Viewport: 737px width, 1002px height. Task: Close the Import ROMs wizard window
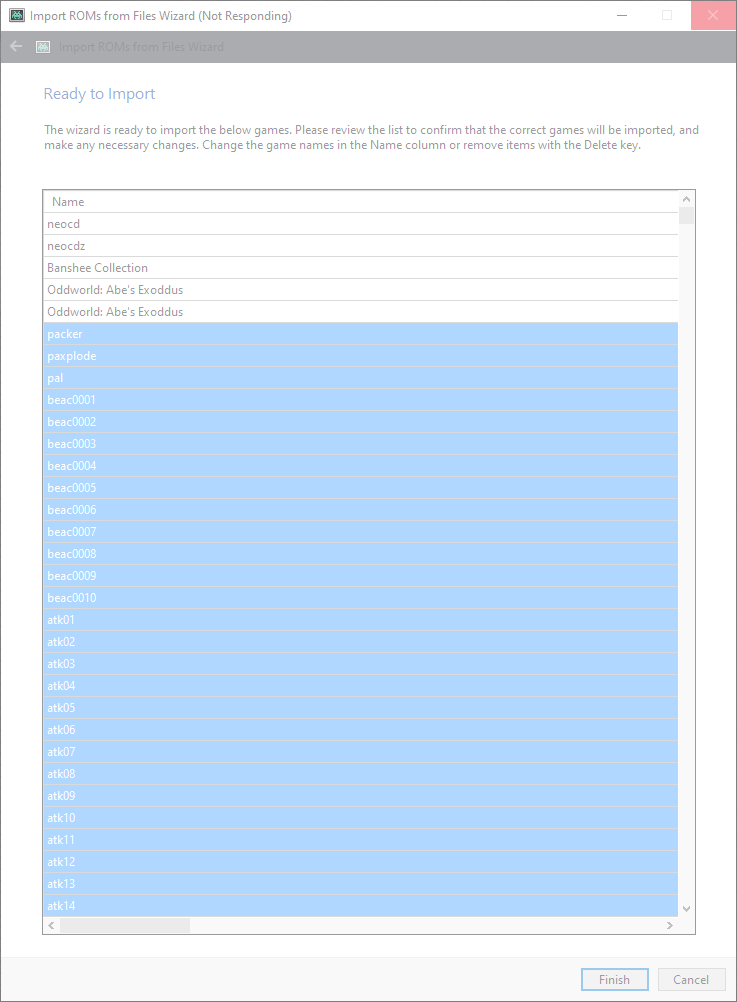coord(713,15)
